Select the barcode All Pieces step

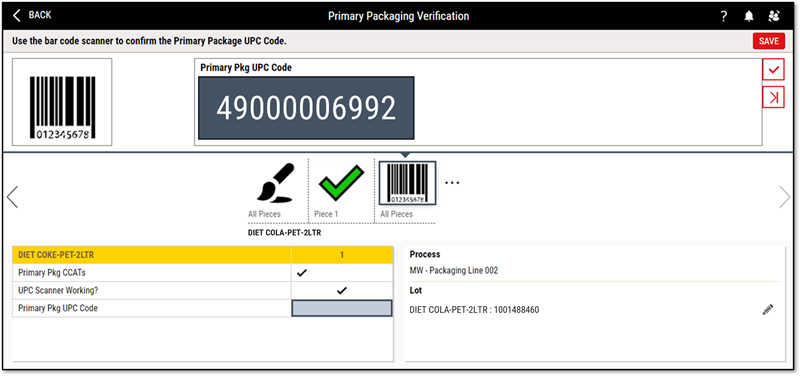(x=407, y=190)
